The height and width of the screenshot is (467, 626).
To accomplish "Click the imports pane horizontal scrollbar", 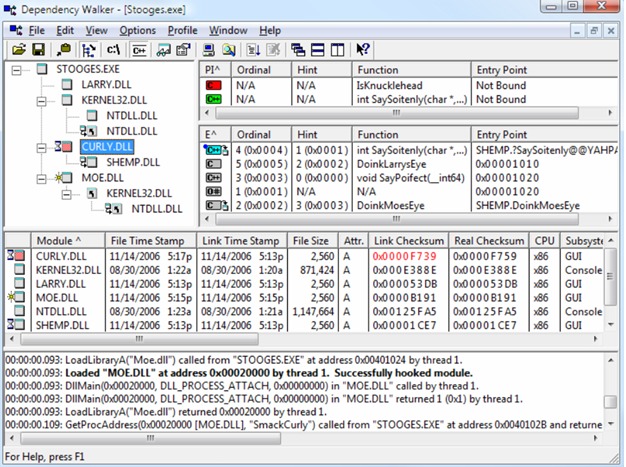I will click(x=397, y=113).
